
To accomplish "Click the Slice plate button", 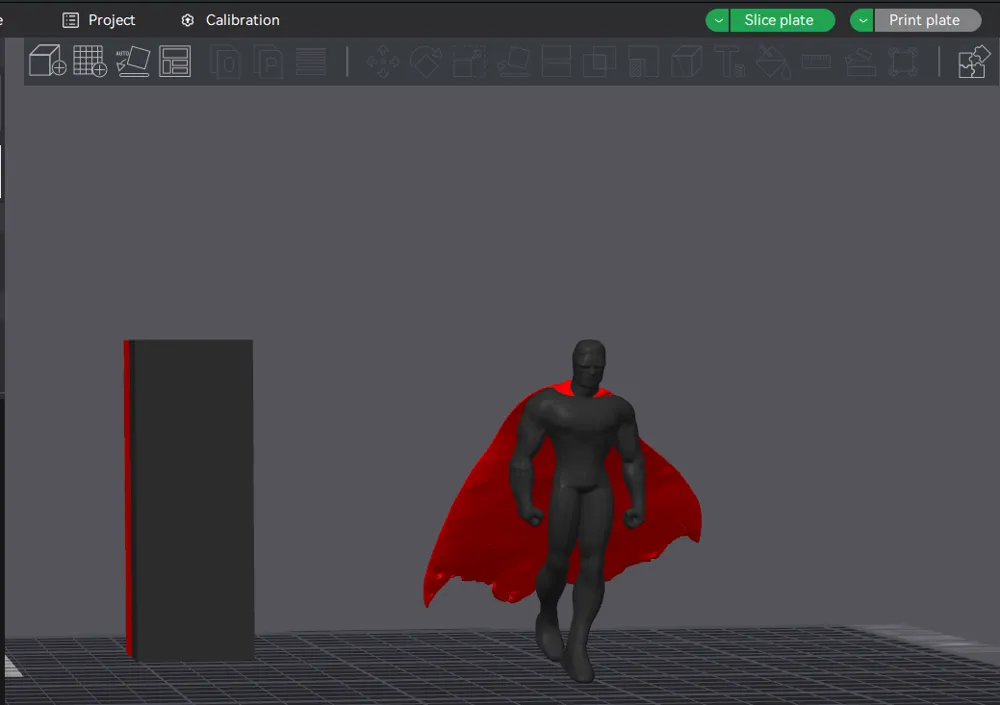I will [x=782, y=20].
